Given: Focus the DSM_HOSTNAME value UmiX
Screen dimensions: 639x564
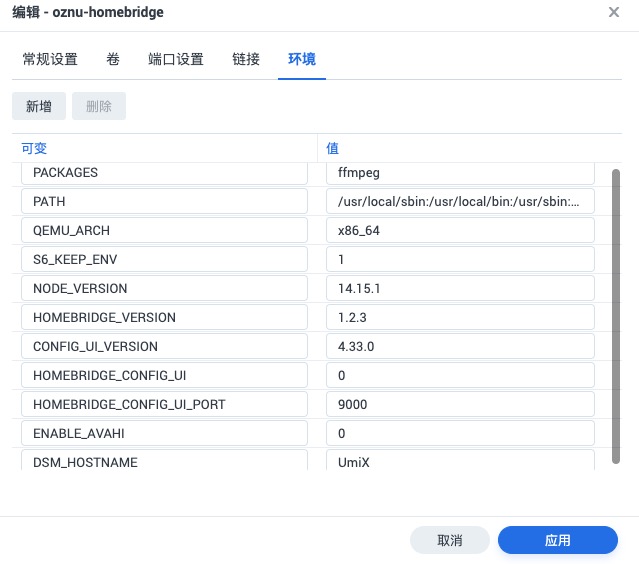Looking at the screenshot, I should 460,461.
